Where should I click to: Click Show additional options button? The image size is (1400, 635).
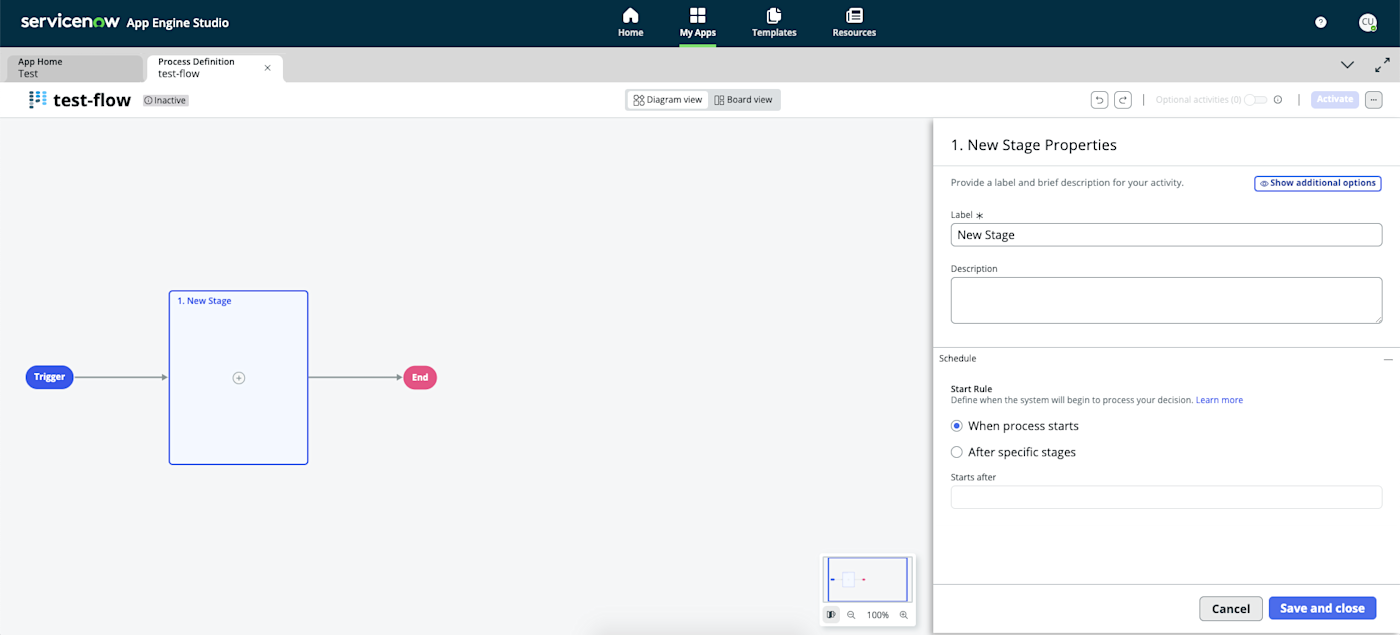coord(1318,183)
